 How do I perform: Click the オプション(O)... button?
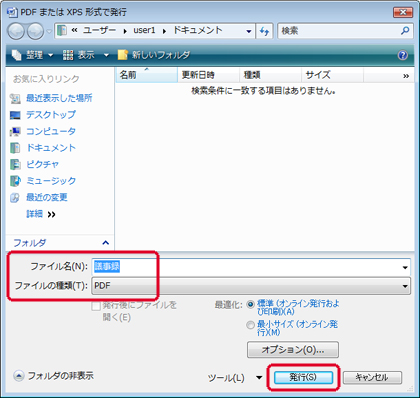pyautogui.click(x=293, y=349)
